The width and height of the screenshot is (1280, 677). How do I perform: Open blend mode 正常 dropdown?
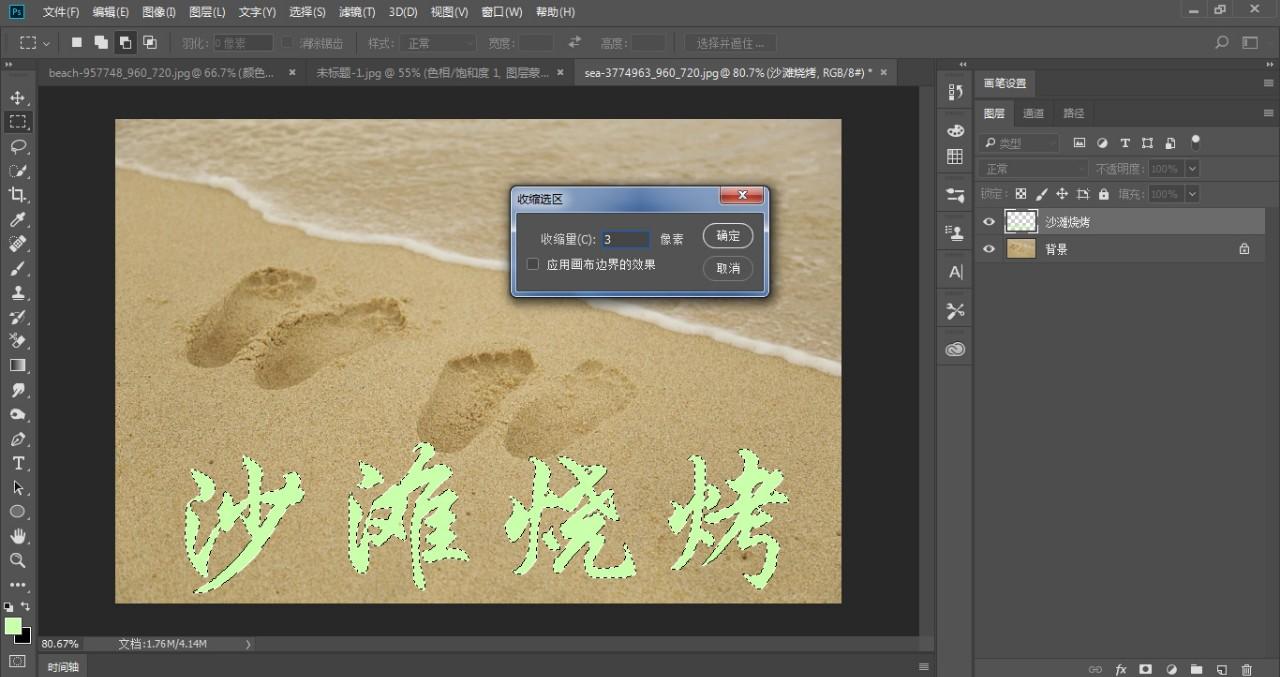coord(1033,169)
